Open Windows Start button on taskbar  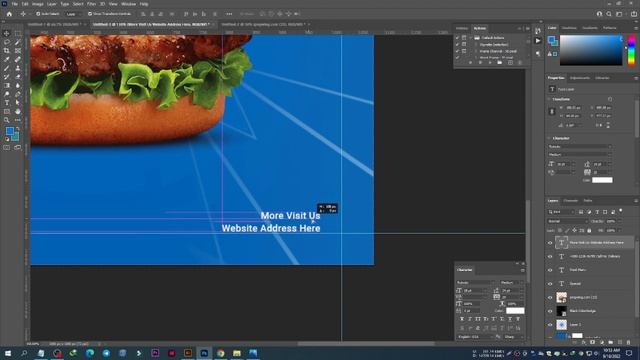tap(8, 353)
